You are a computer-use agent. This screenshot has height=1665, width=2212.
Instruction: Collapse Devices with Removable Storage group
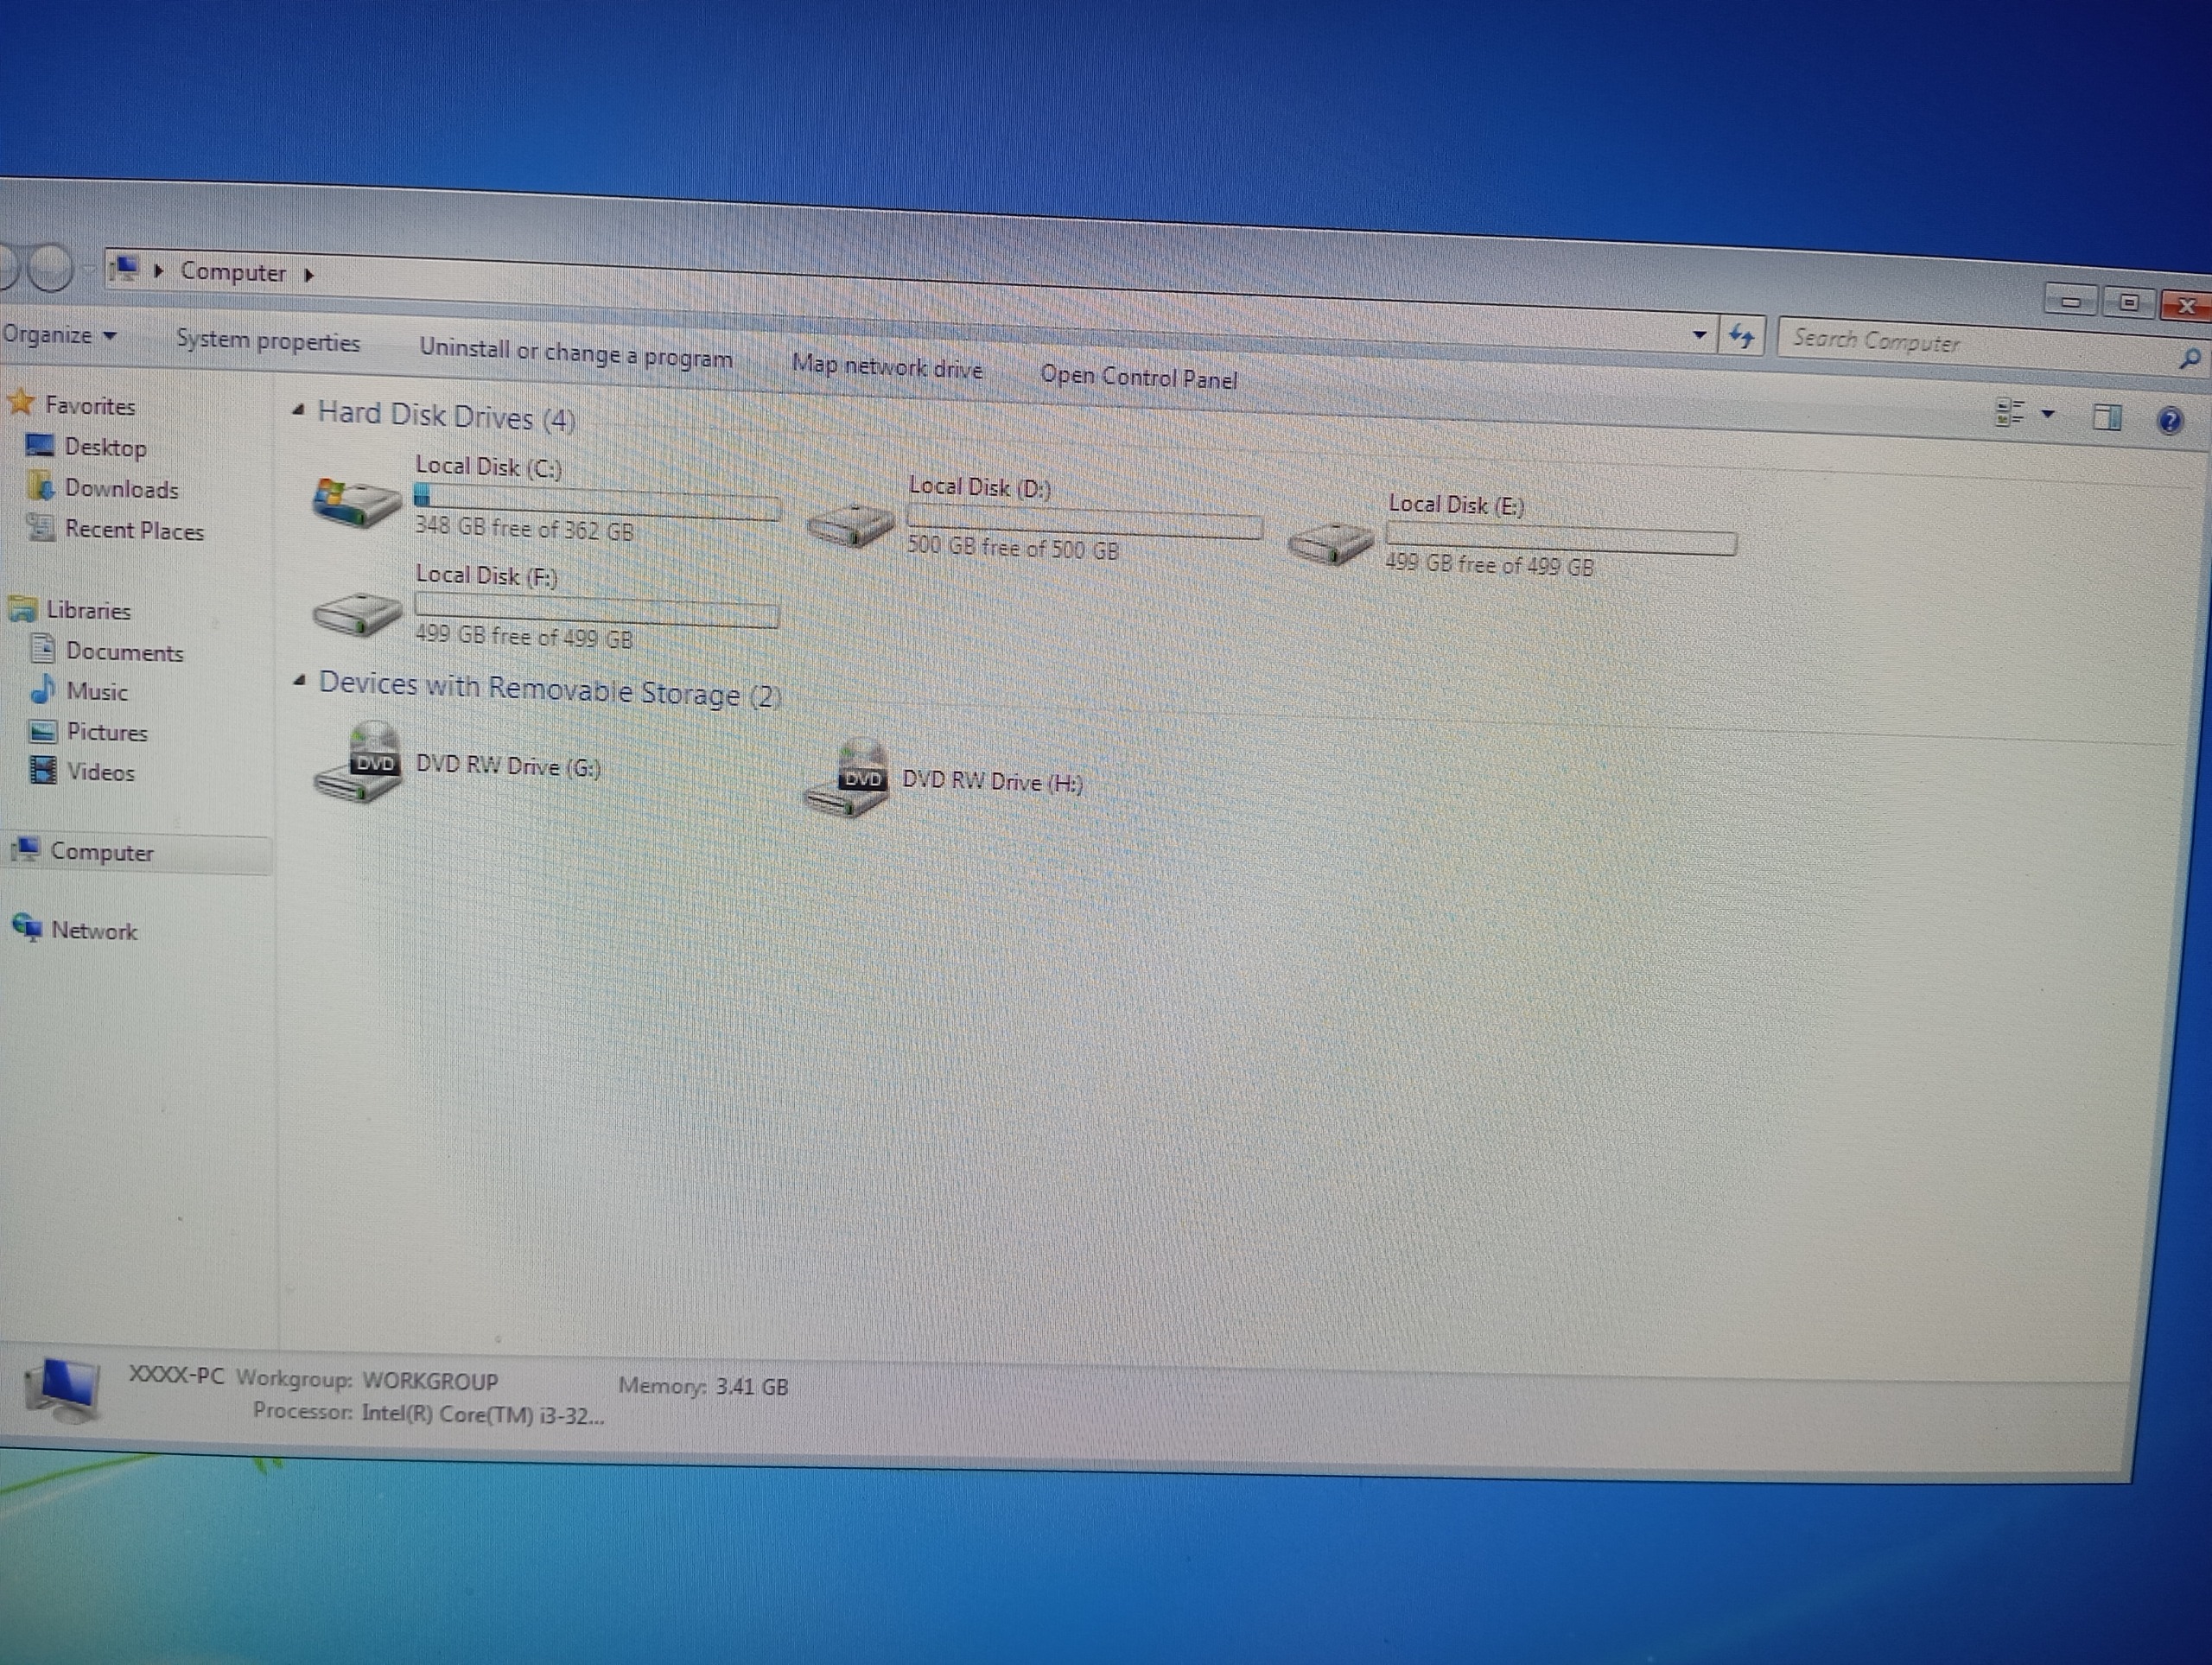299,681
